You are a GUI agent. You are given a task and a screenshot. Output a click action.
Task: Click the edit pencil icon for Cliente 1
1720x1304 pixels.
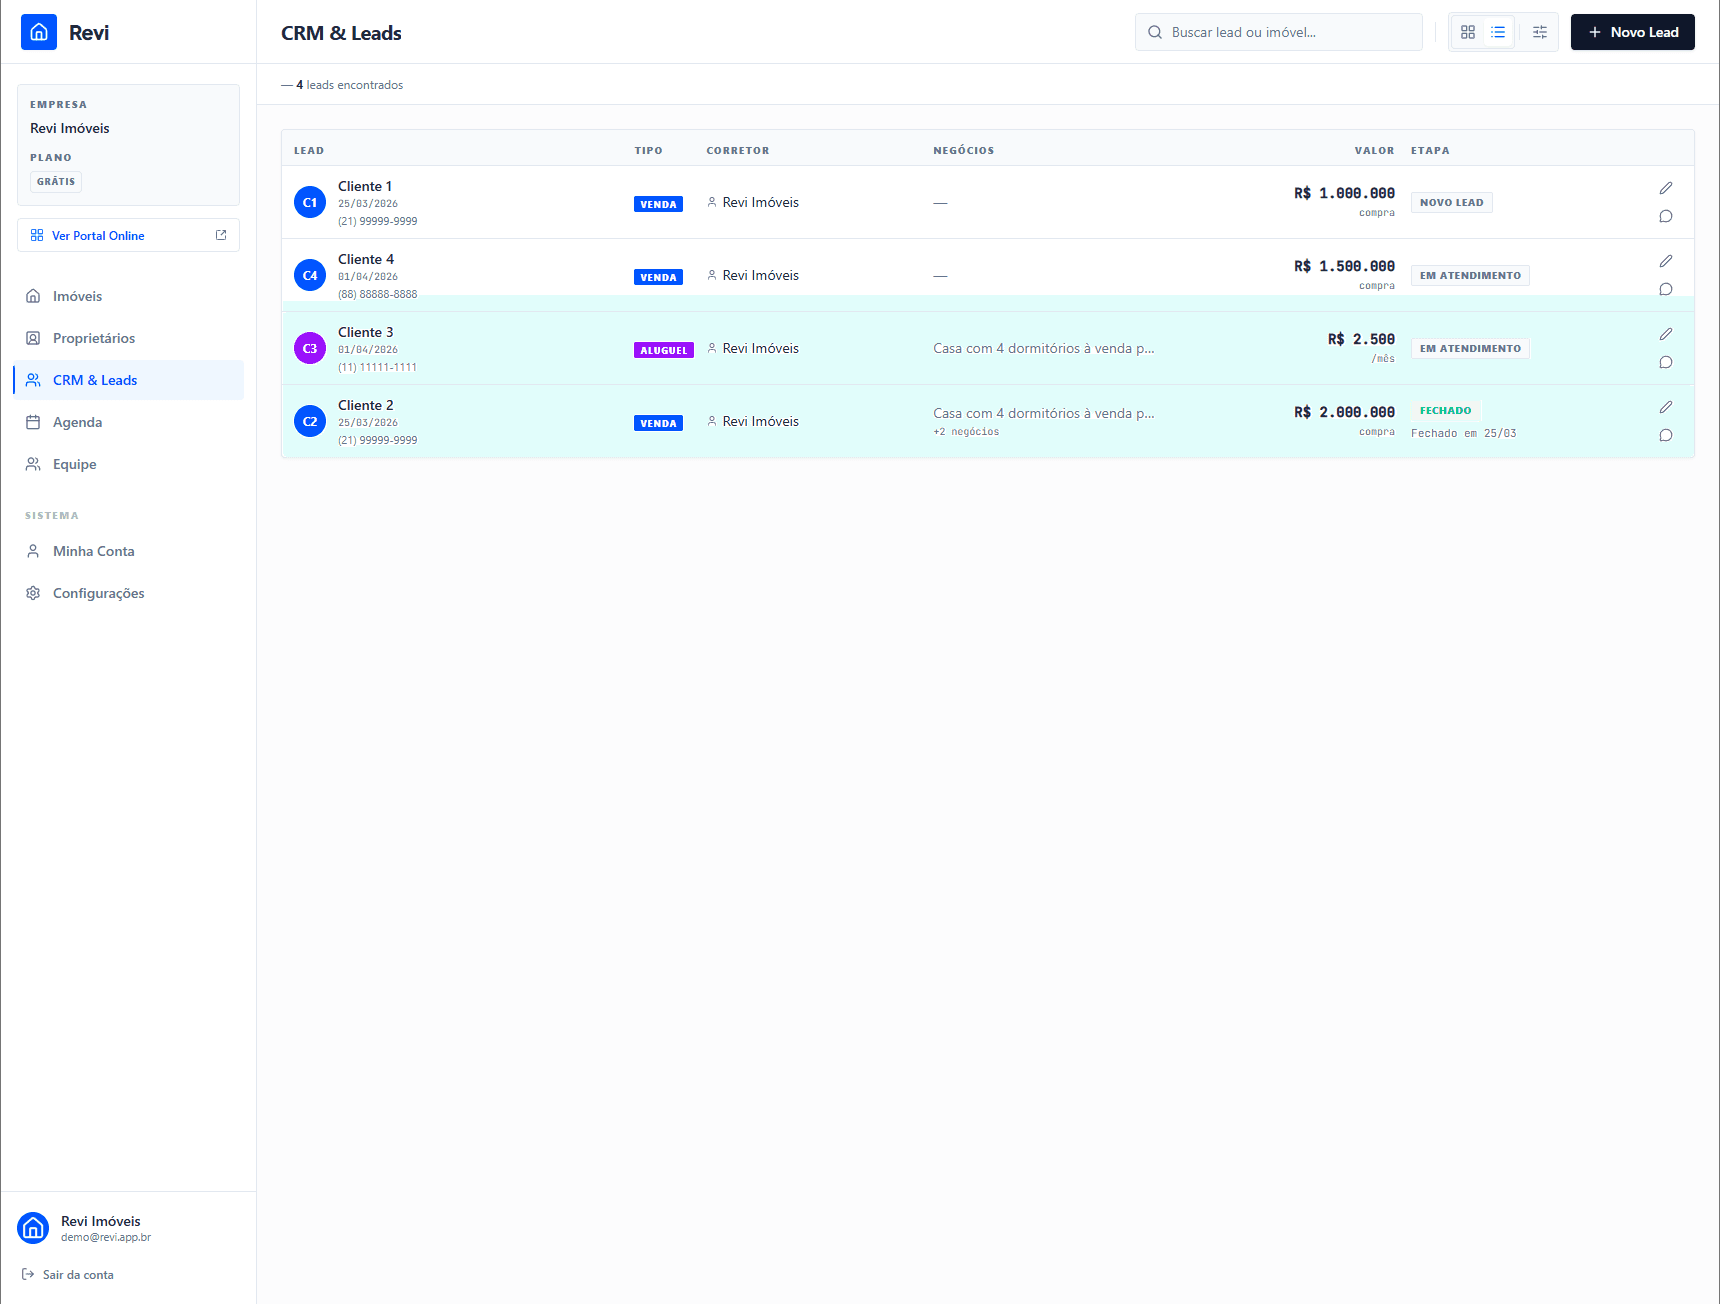(1665, 188)
